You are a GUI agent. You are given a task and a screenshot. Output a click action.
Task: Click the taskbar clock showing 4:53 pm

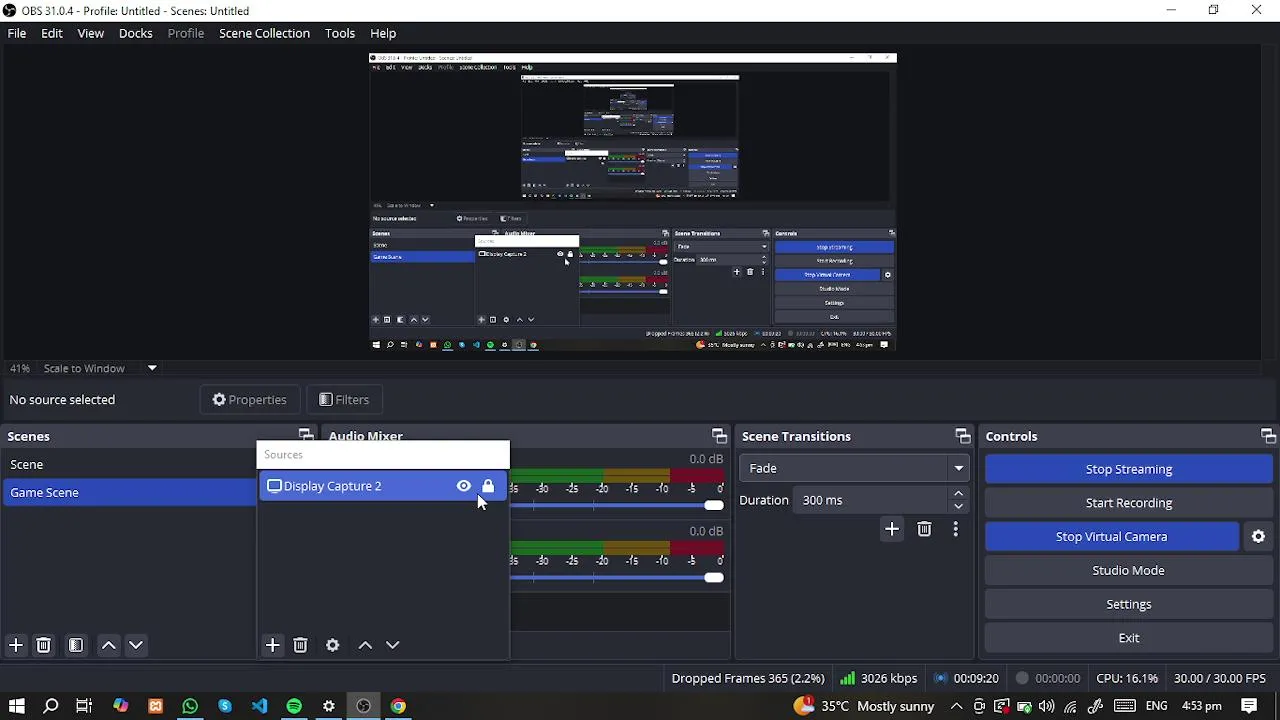click(x=1201, y=706)
